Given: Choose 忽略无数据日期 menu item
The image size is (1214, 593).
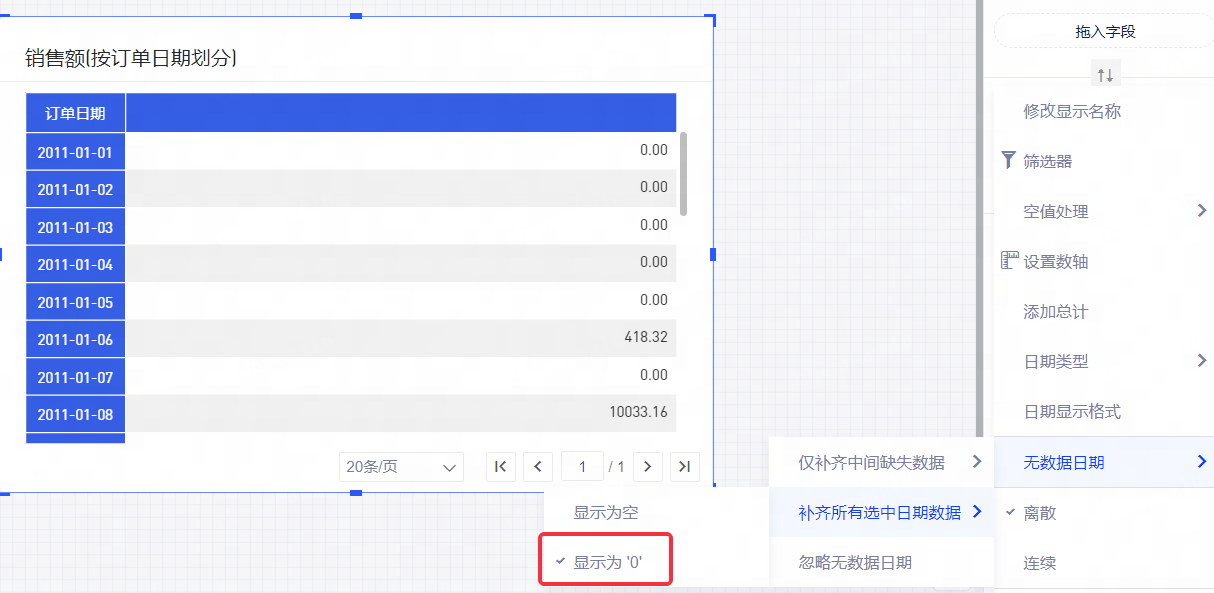Looking at the screenshot, I should [855, 563].
